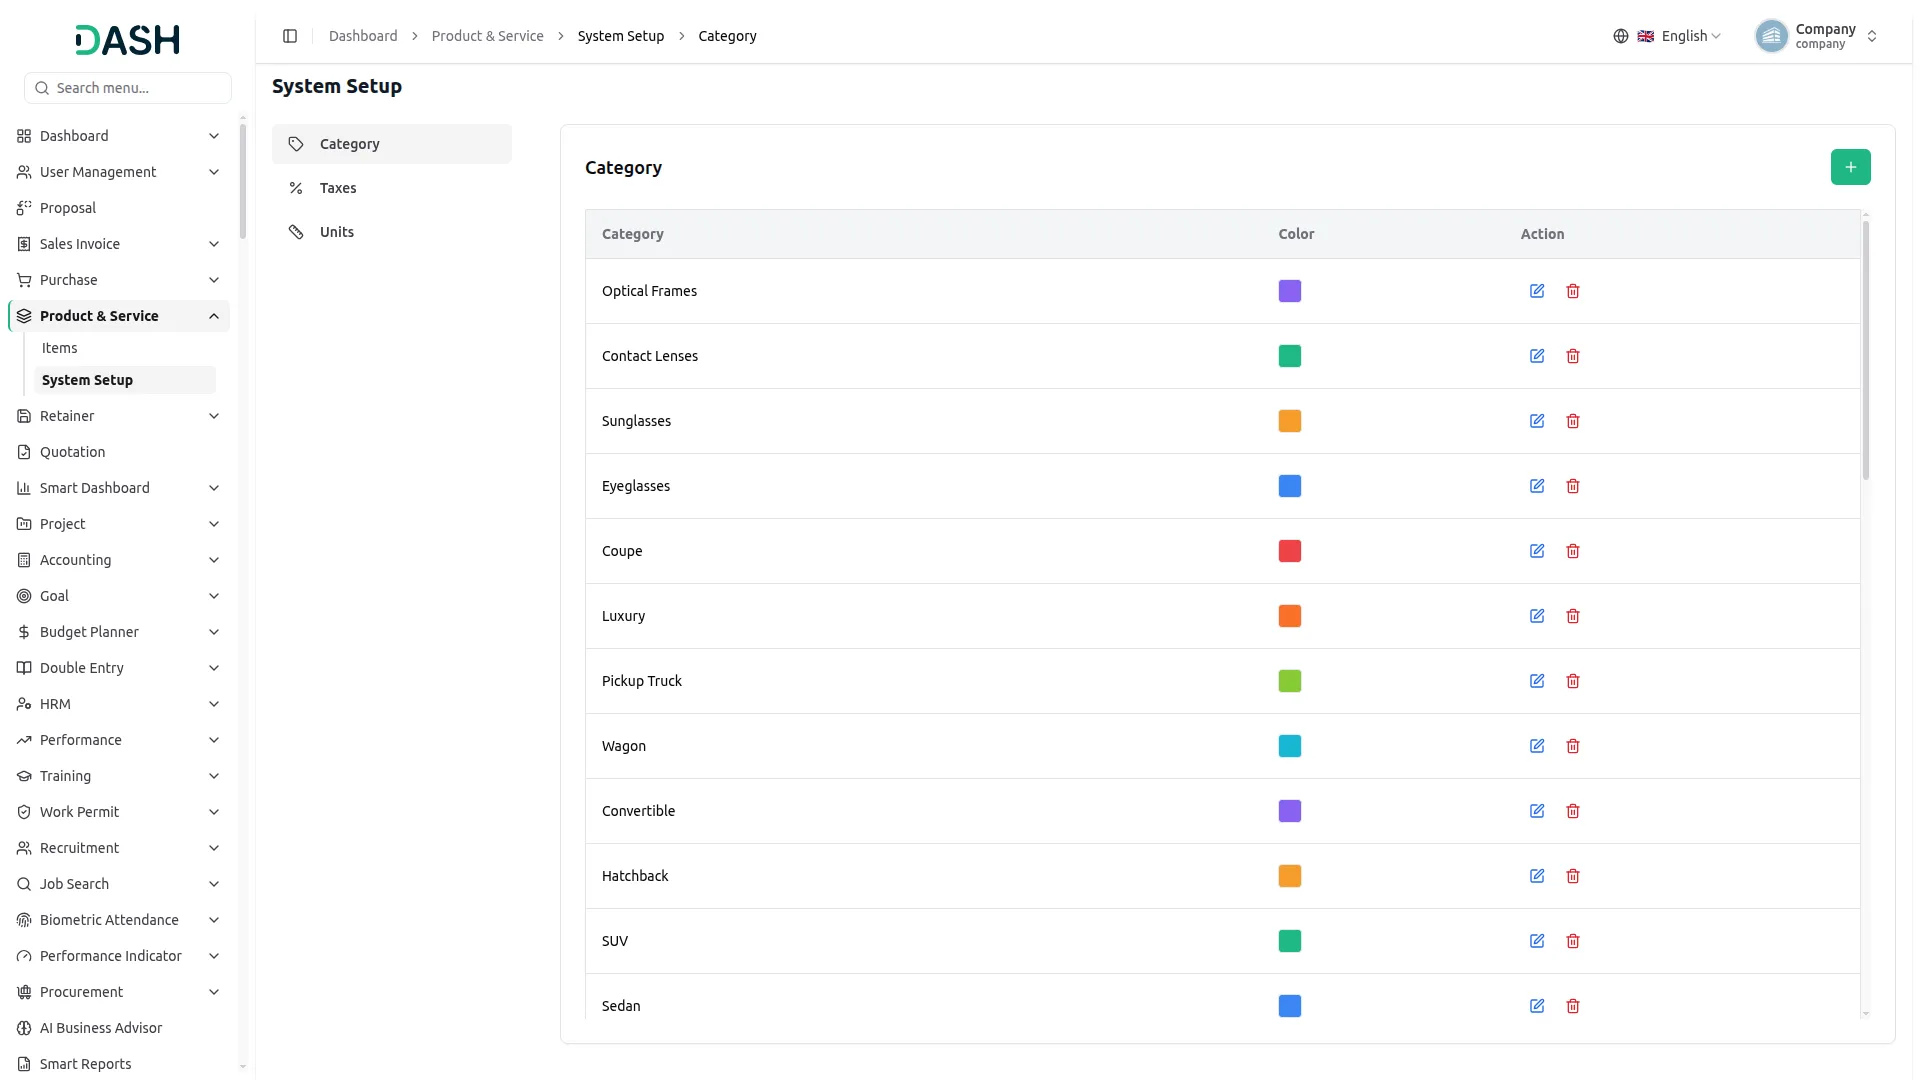Click the green add category plus button
This screenshot has height=1080, width=1920.
pos(1850,167)
